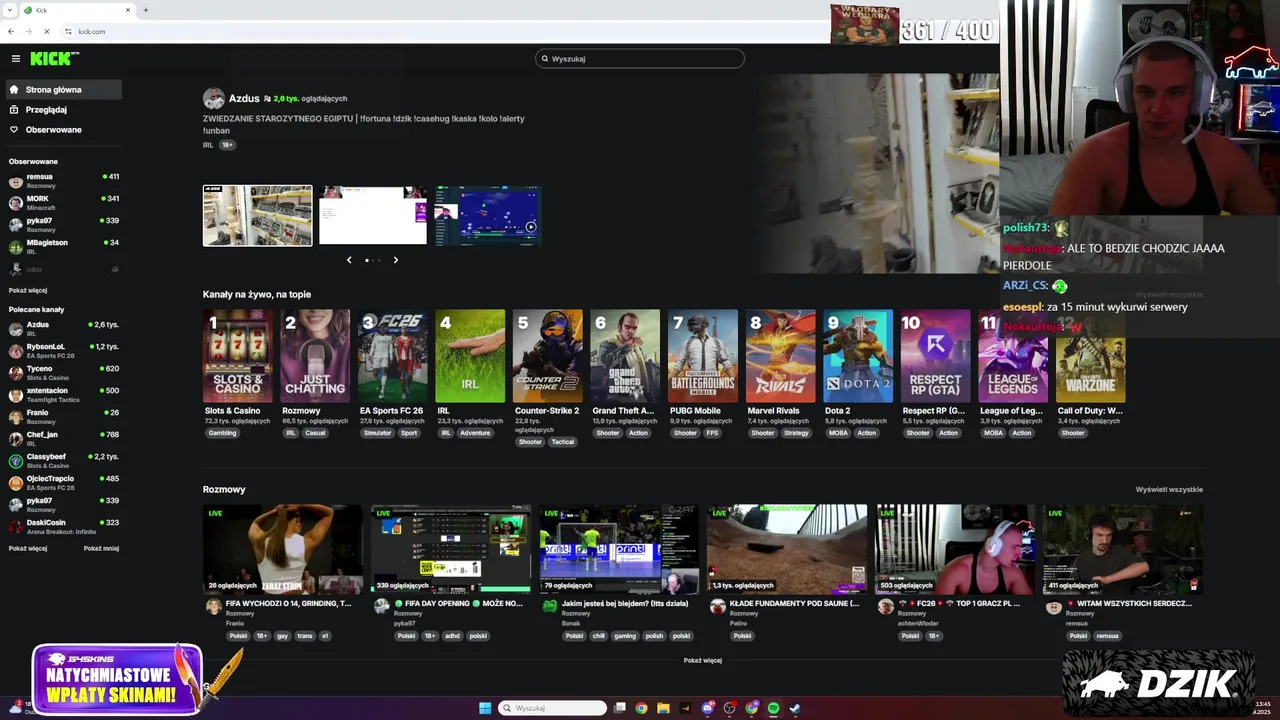
Task: Open the FIFA DAY OPENING stream thumbnail
Action: pyautogui.click(x=450, y=549)
